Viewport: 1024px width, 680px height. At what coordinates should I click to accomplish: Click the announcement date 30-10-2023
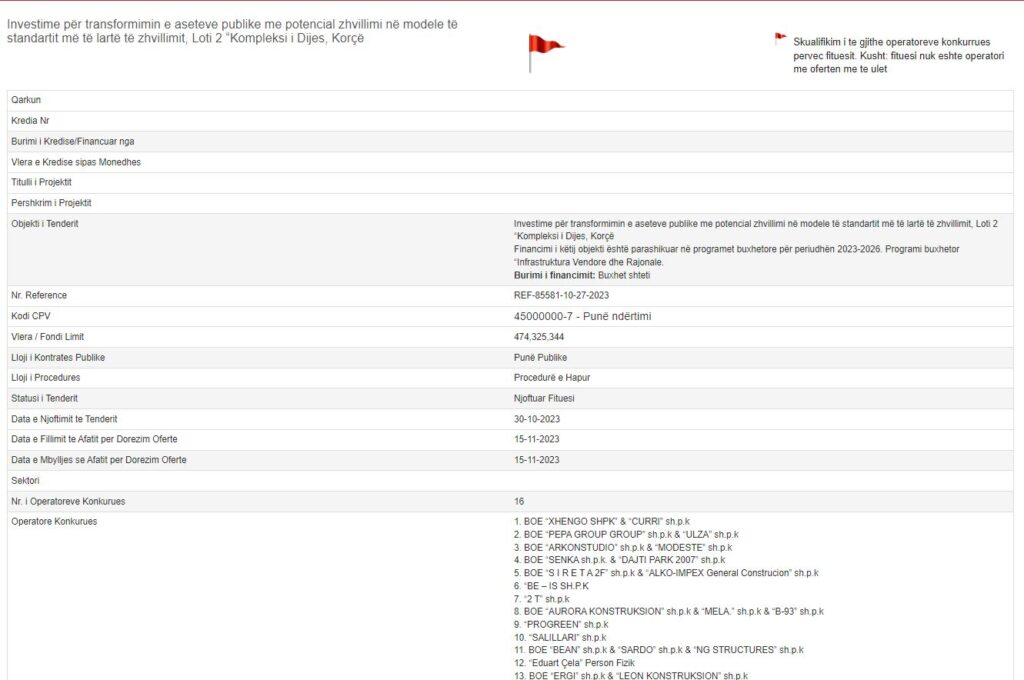[x=536, y=419]
